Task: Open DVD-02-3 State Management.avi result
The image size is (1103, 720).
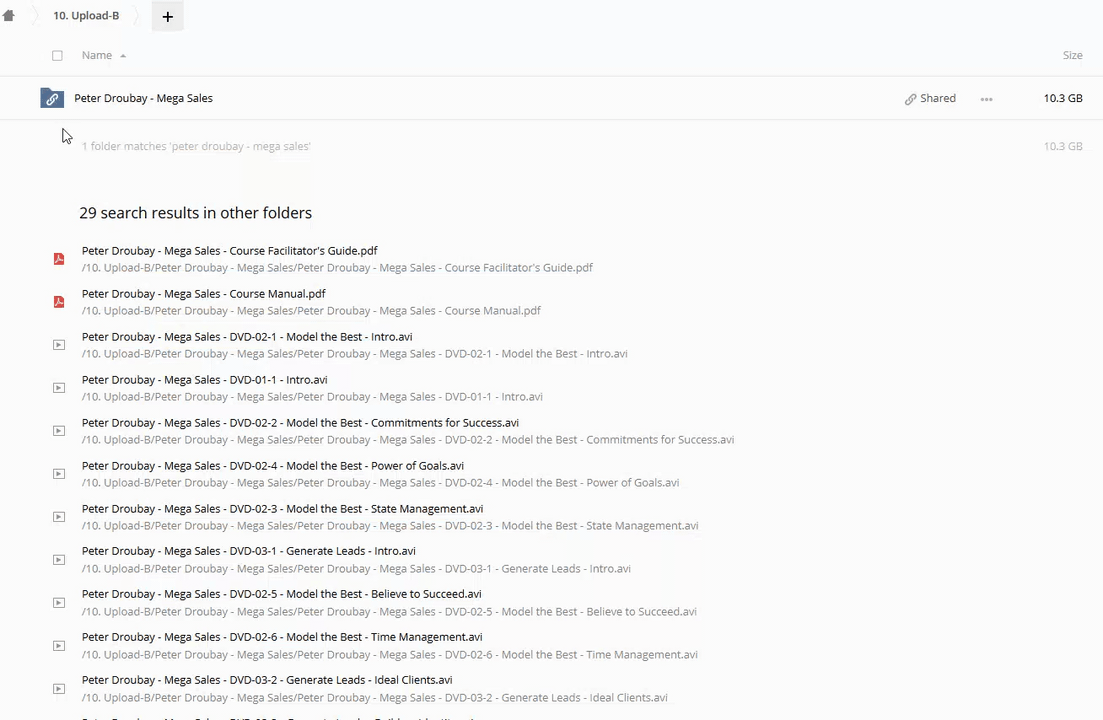Action: 282,509
